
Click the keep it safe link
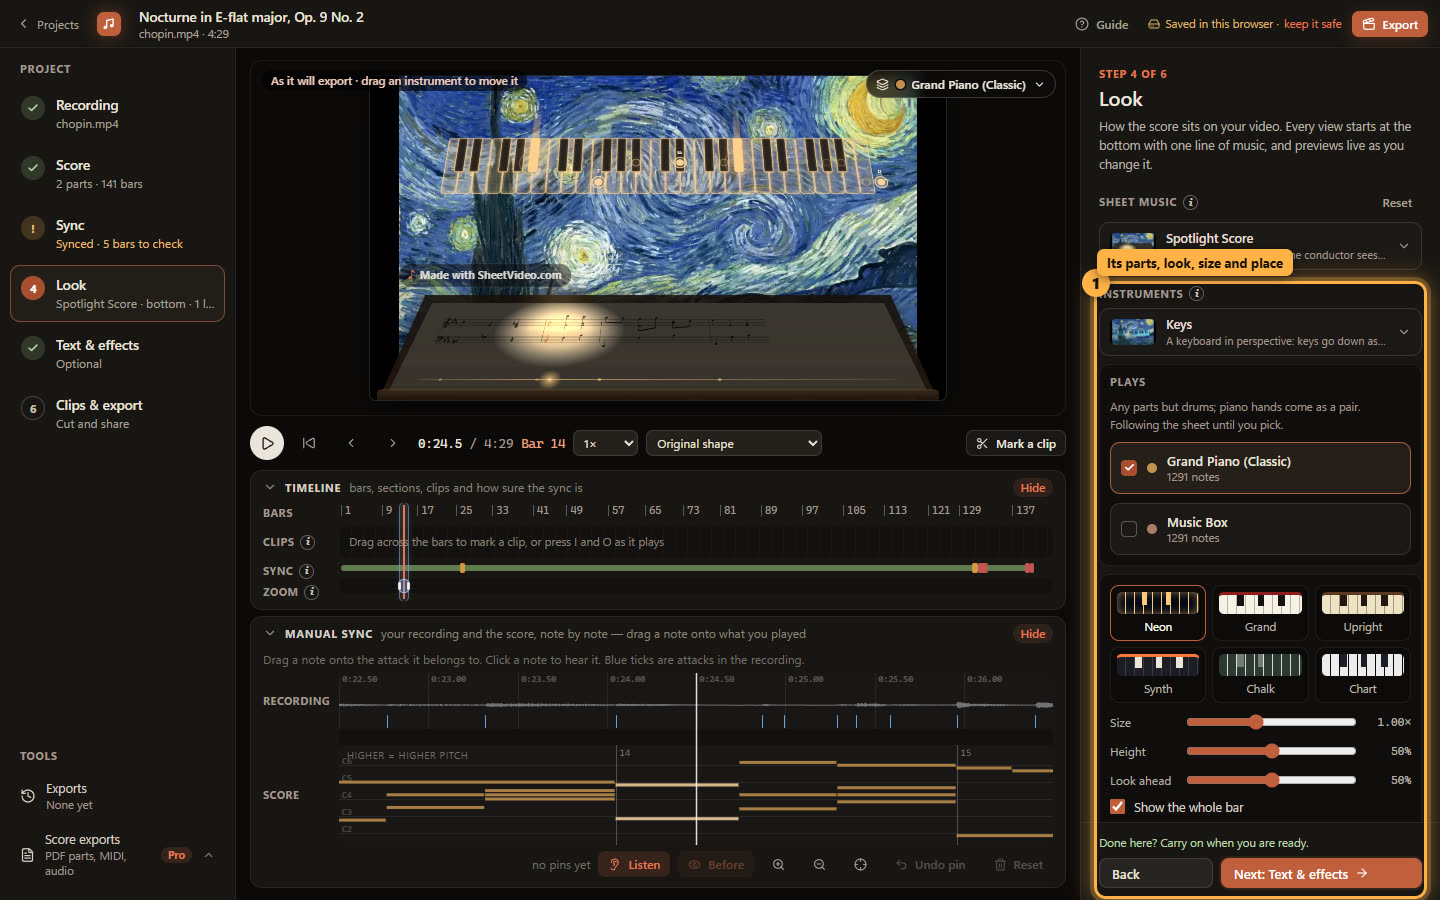1312,24
